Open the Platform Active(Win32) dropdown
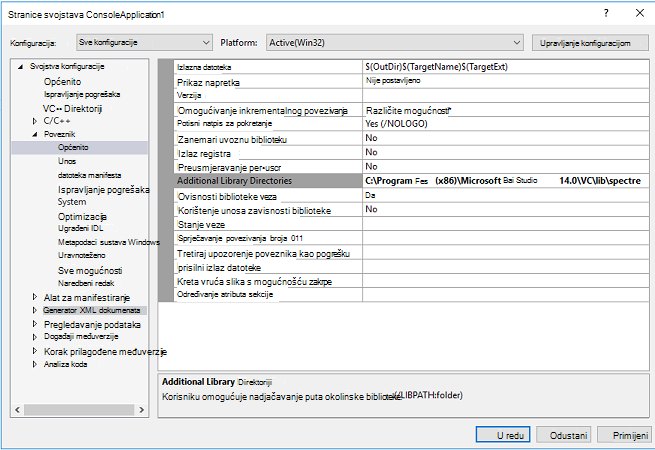The width and height of the screenshot is (655, 450). pos(394,43)
